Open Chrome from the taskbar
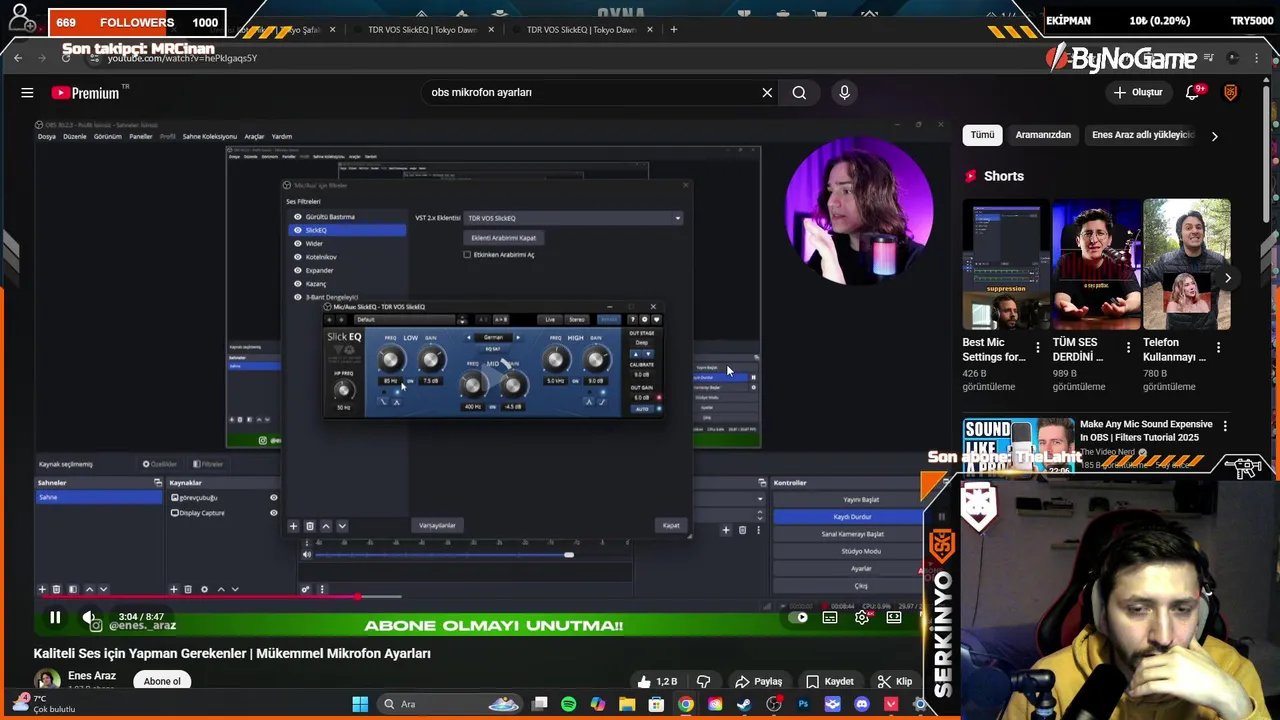 click(x=685, y=704)
